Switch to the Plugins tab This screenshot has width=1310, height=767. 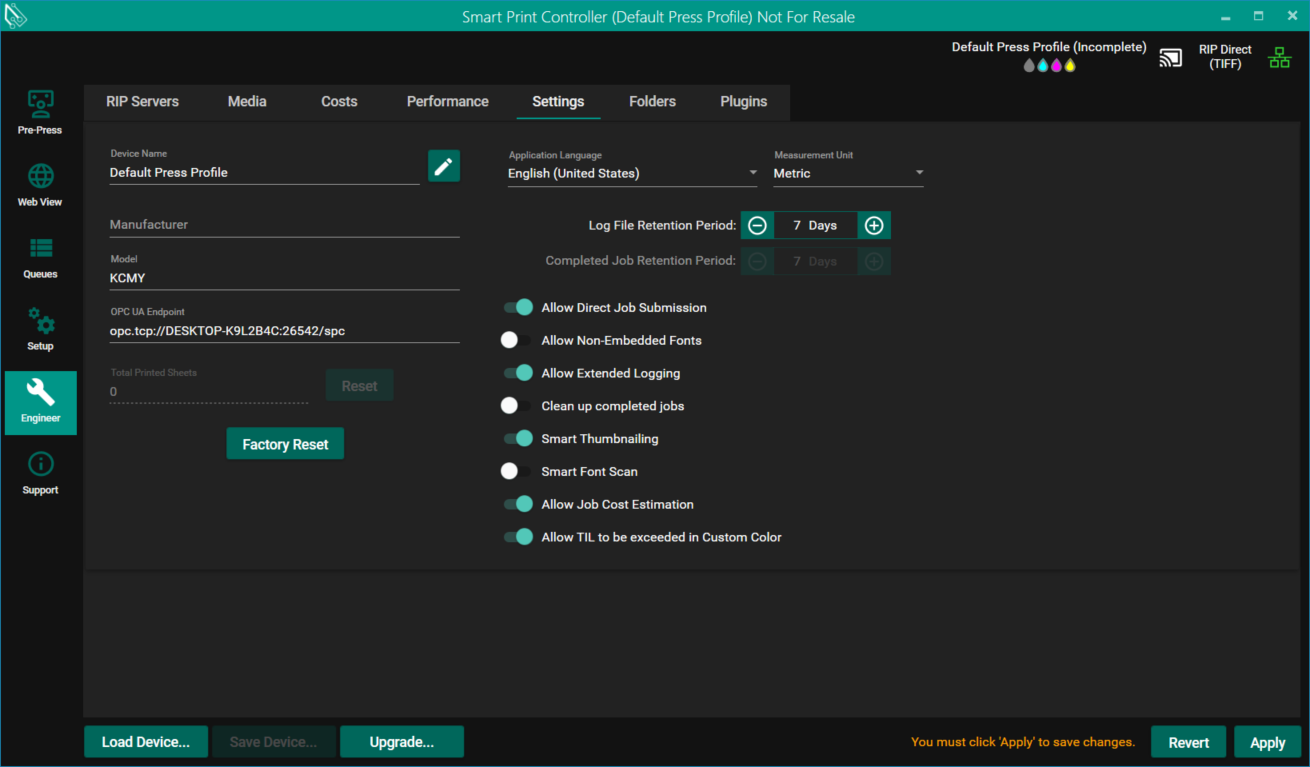[x=743, y=102]
